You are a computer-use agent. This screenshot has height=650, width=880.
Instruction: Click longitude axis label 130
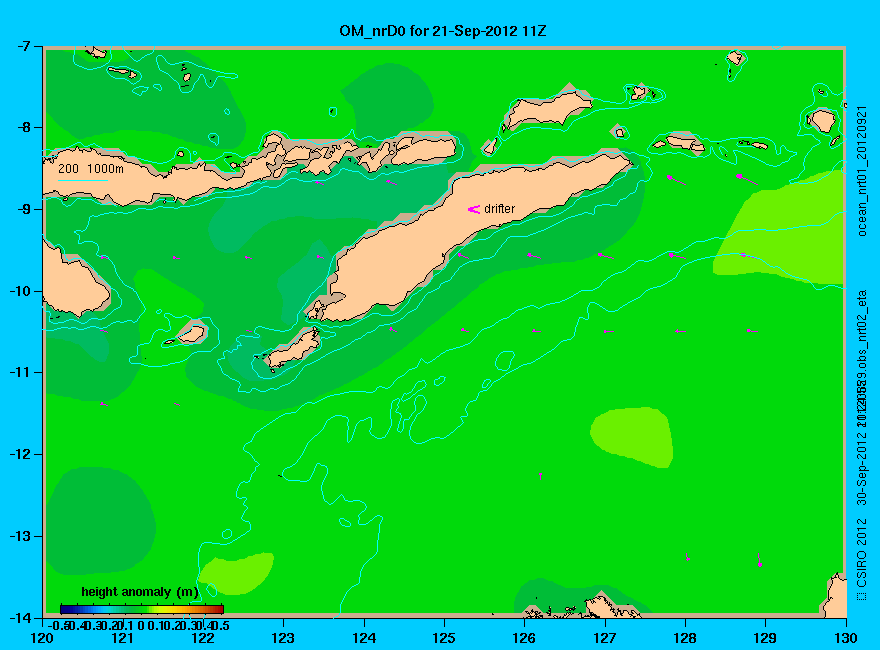pyautogui.click(x=846, y=638)
